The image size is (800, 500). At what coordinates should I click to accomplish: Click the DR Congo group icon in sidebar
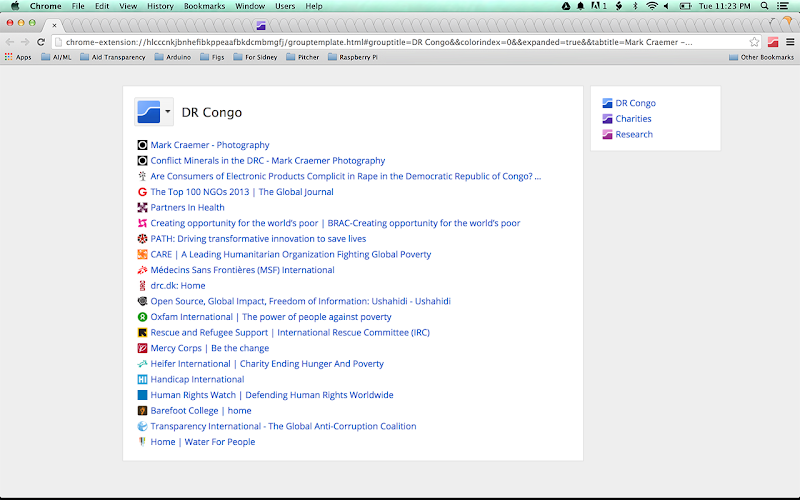pos(607,103)
